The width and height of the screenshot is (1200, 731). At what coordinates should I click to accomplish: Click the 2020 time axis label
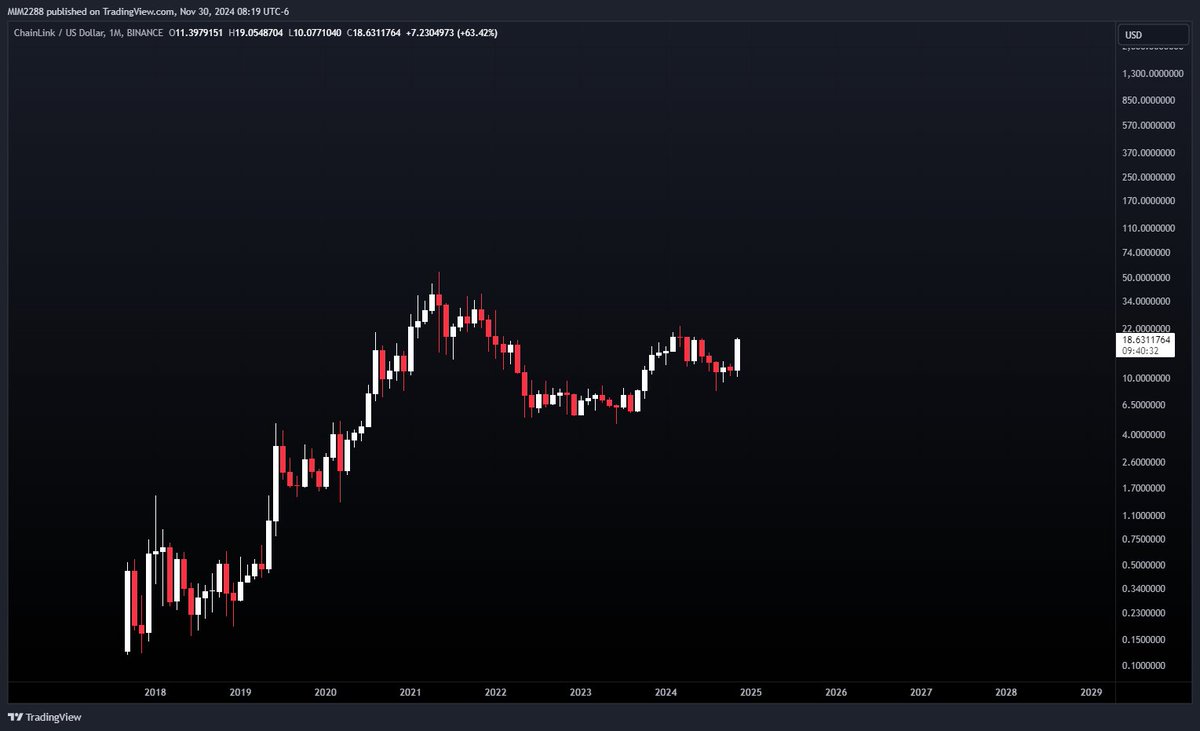(x=325, y=692)
